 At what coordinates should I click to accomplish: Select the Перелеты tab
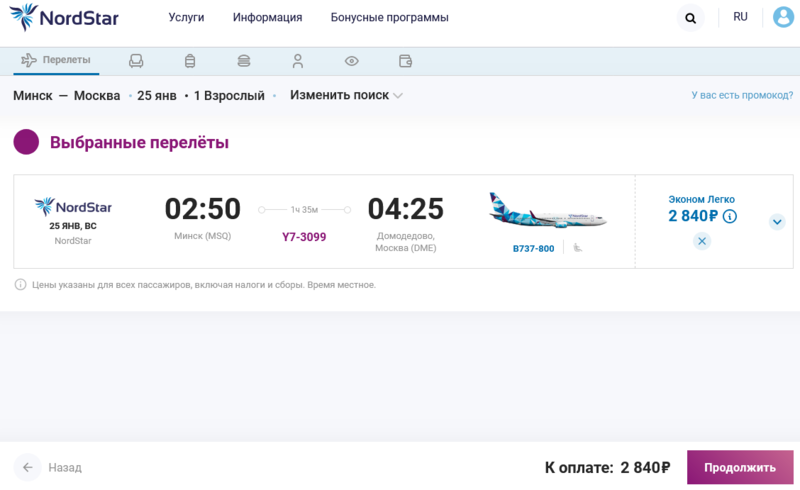pyautogui.click(x=56, y=60)
